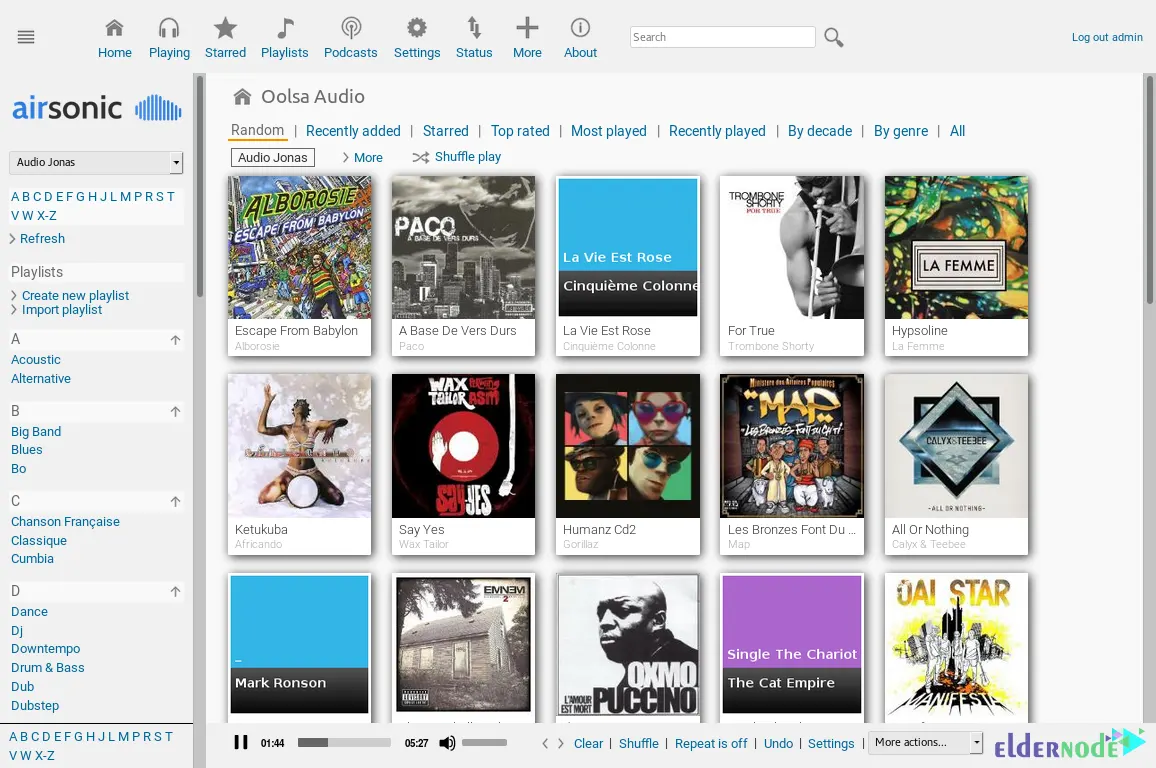Open the More actions dropdown
The width and height of the screenshot is (1156, 768).
(925, 742)
